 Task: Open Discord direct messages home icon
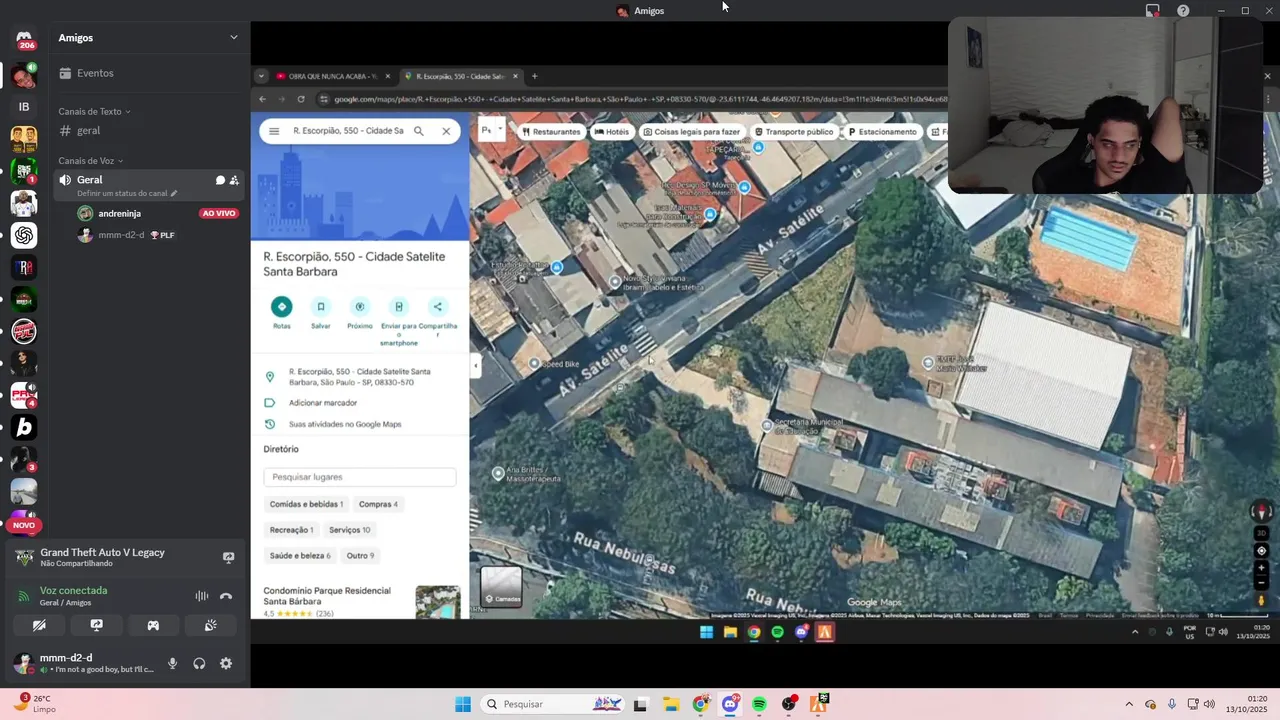pyautogui.click(x=24, y=39)
